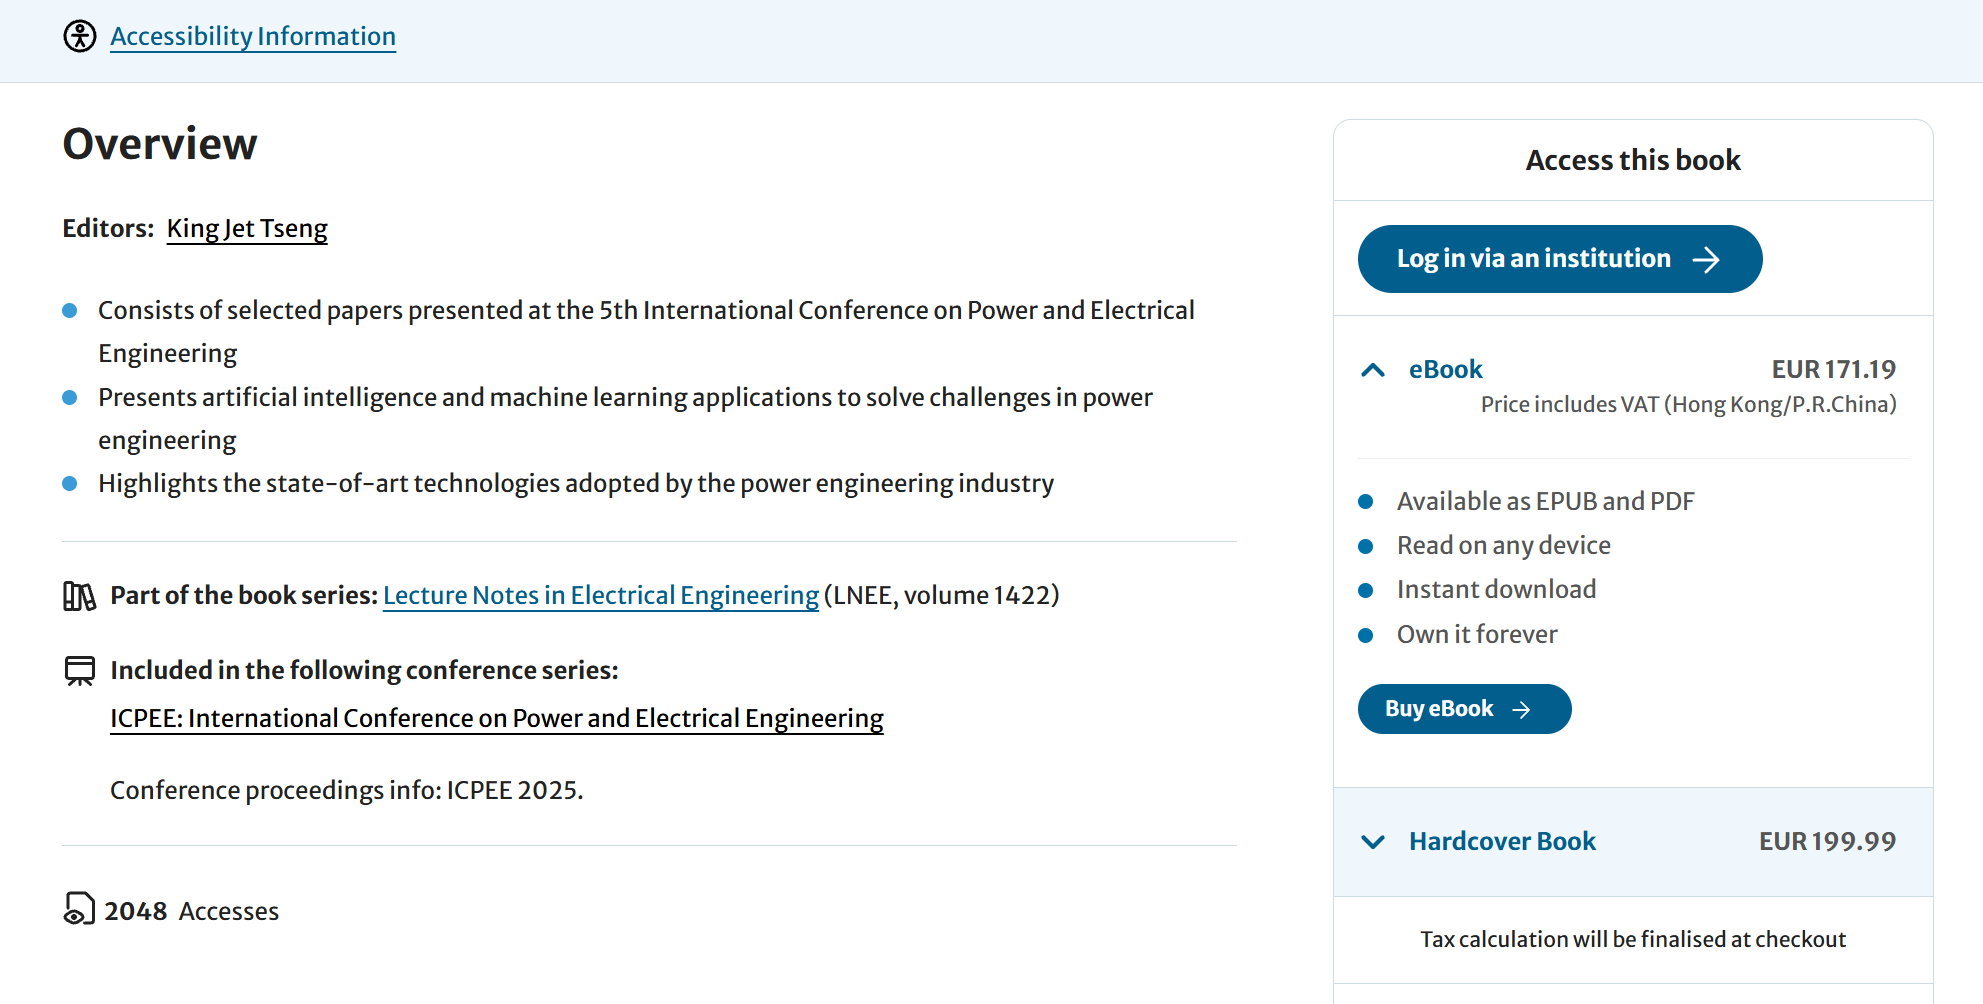Click the 2048 Accesses count
1983x1004 pixels.
click(191, 911)
